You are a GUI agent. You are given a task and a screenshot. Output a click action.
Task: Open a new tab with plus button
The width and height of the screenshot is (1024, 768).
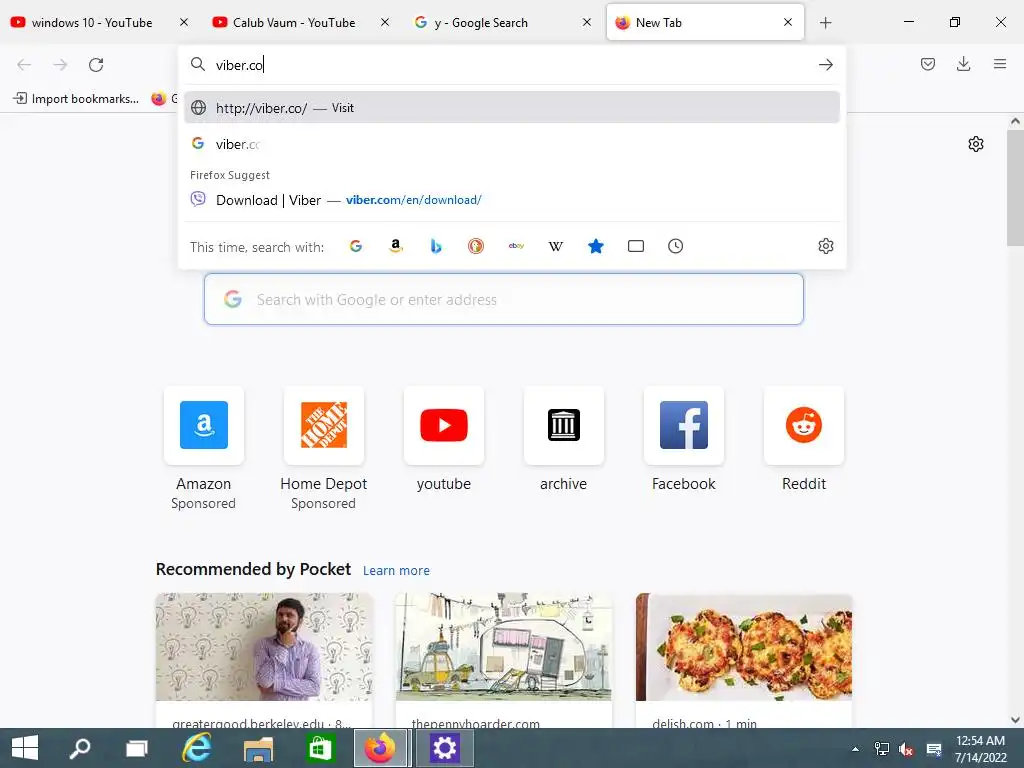[825, 23]
